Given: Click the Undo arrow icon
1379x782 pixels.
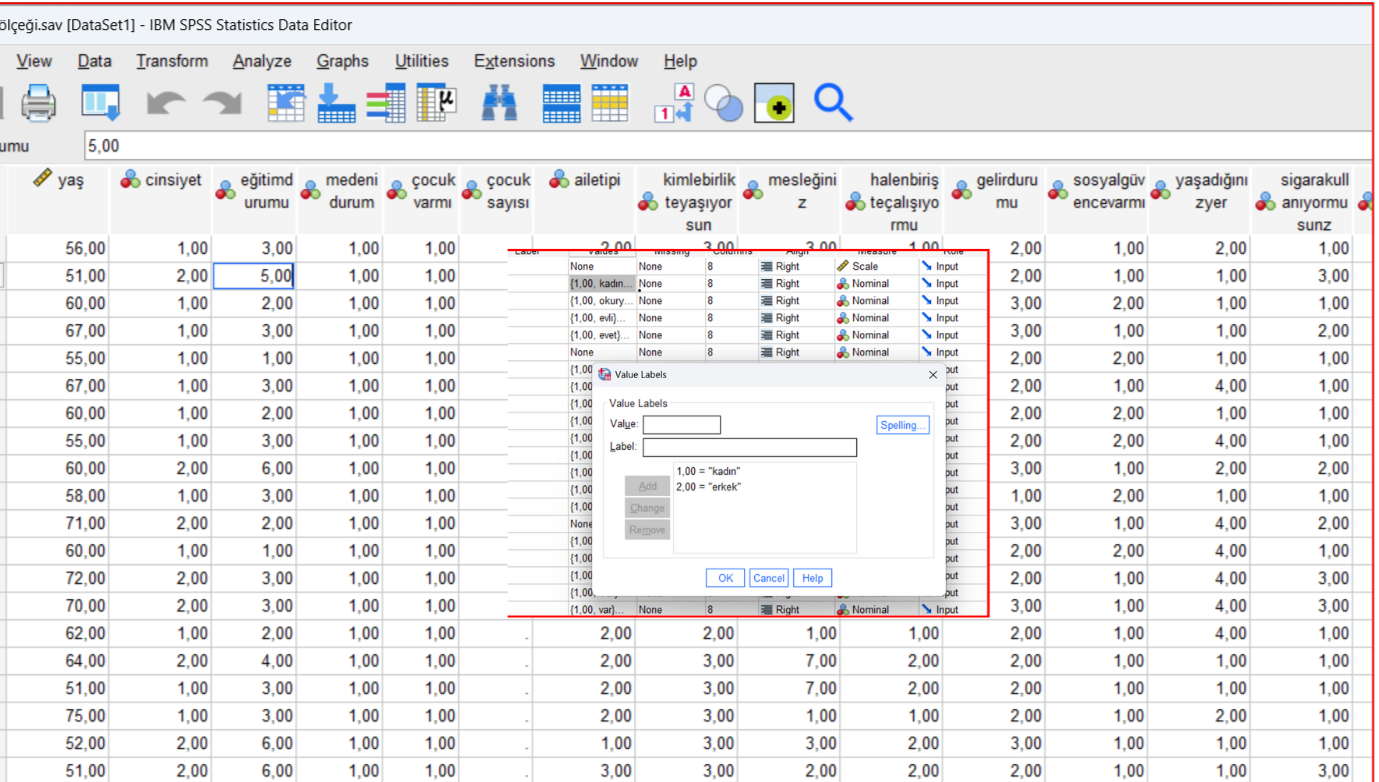Looking at the screenshot, I should (166, 102).
